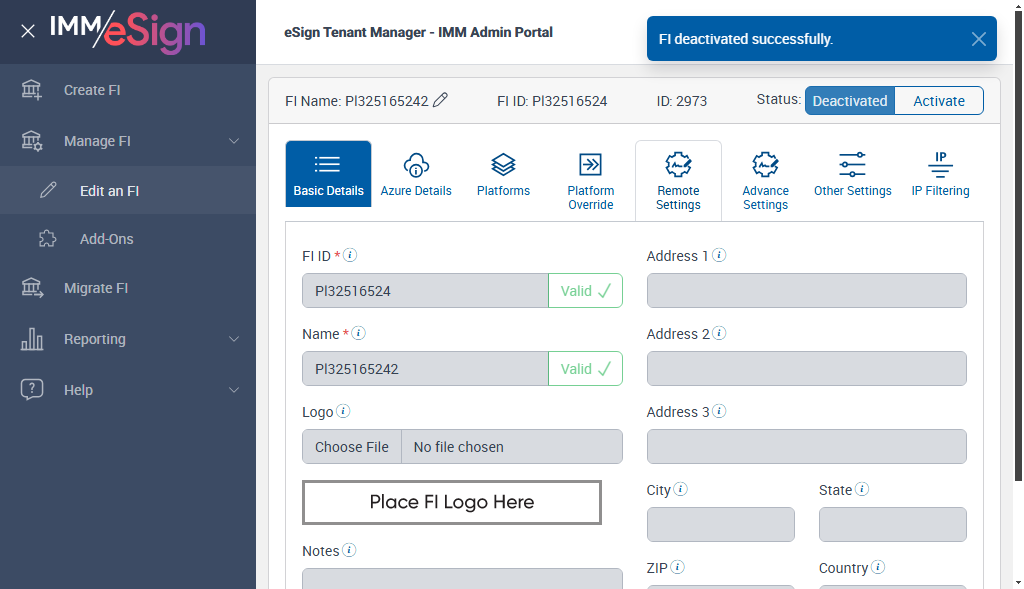Screen dimensions: 1024x589
Task: Dismiss the FI deactivated success notification
Action: (978, 39)
